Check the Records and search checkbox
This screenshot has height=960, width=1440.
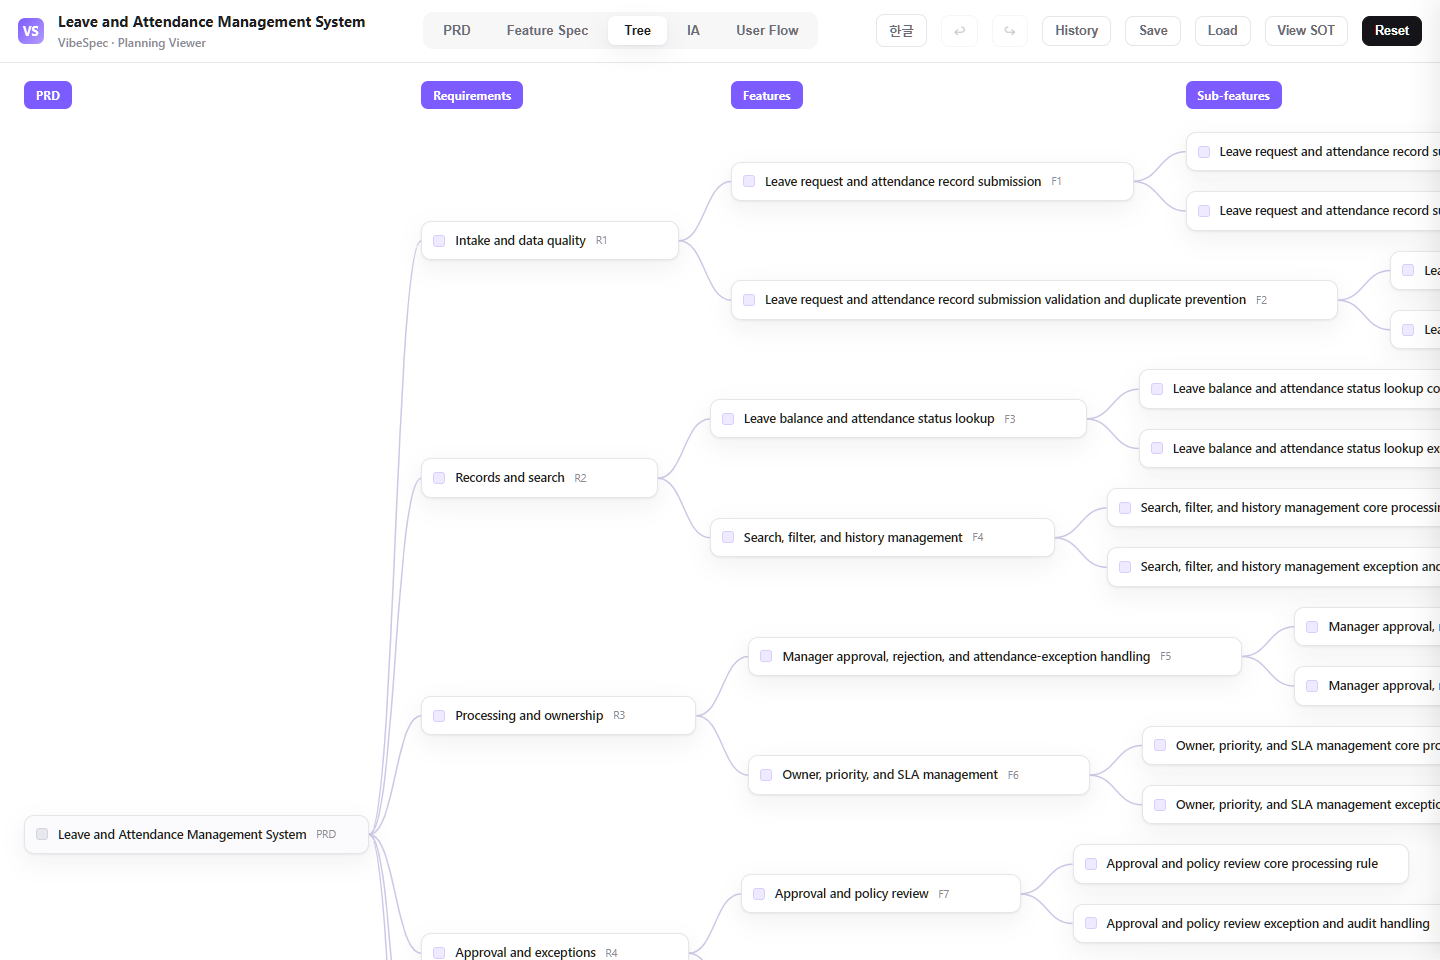tap(439, 478)
